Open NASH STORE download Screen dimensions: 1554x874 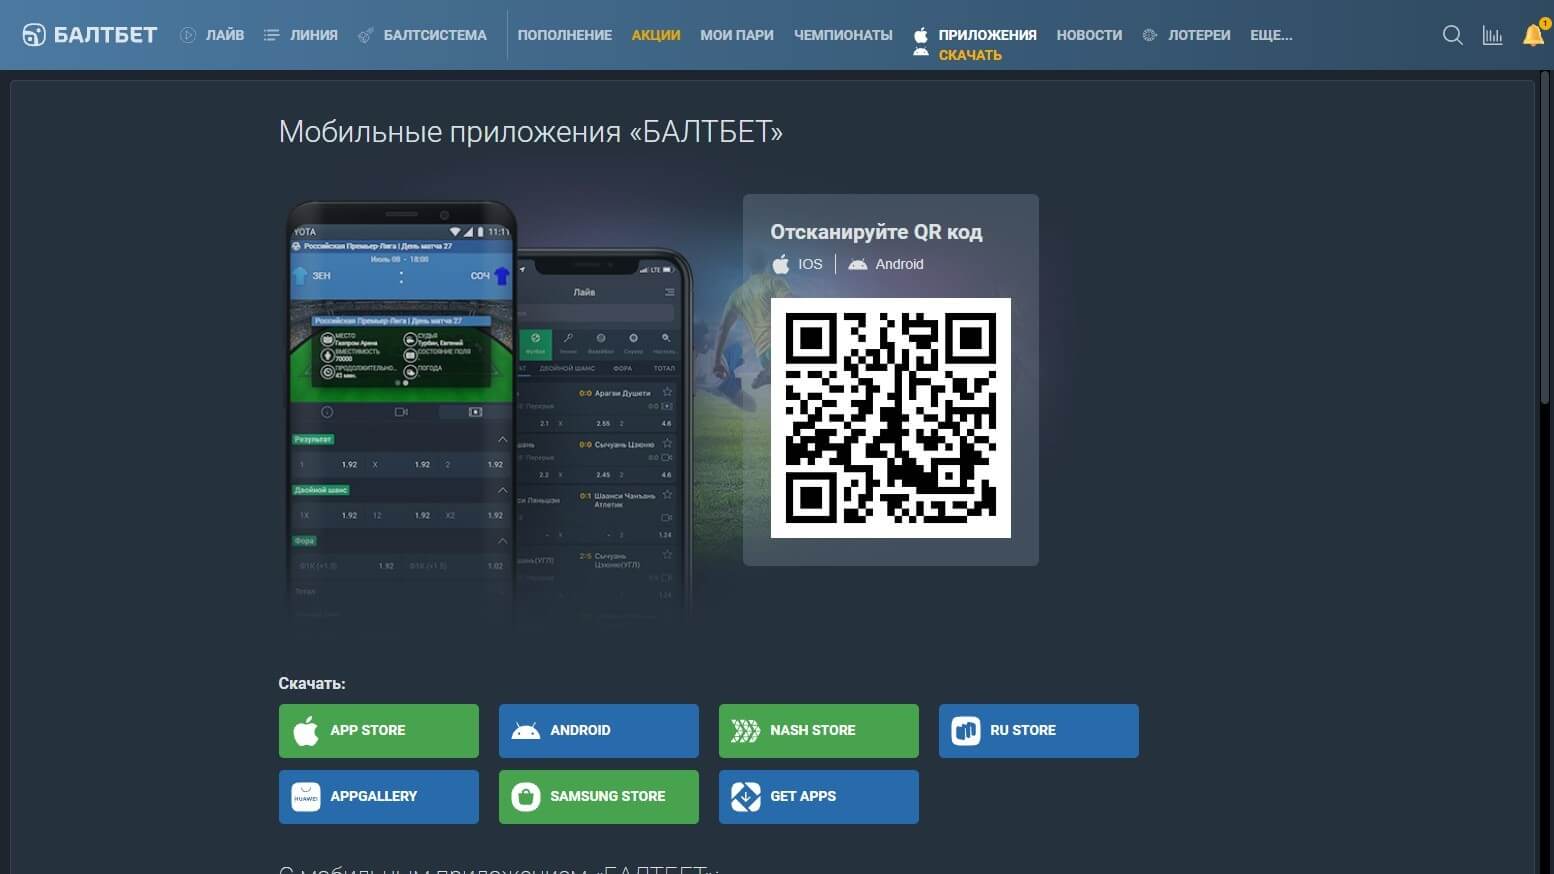pos(819,731)
